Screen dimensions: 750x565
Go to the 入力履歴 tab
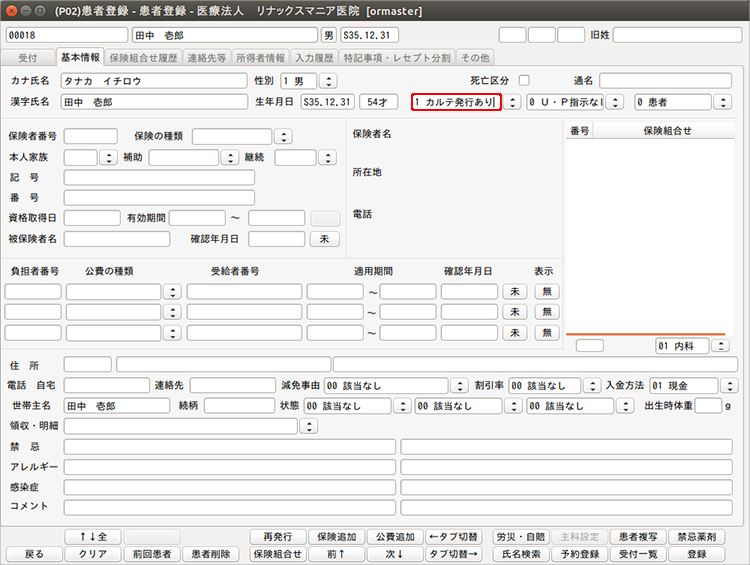(314, 58)
